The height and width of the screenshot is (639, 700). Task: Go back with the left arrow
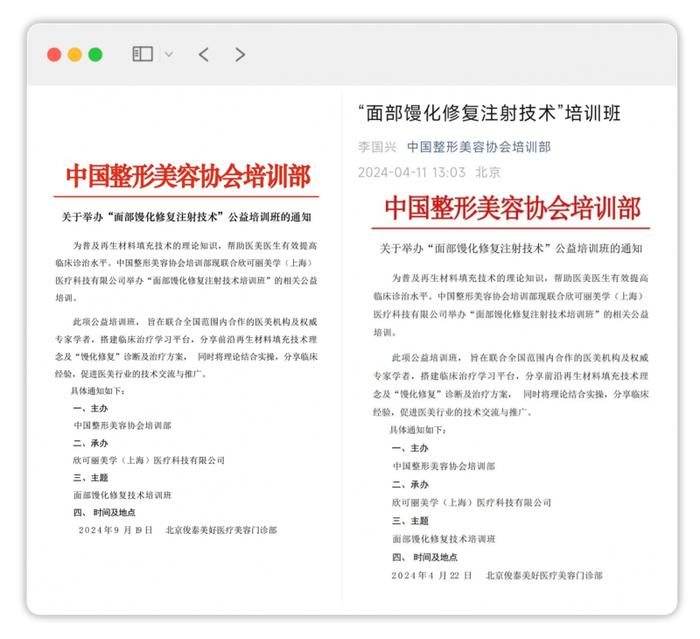tap(204, 54)
